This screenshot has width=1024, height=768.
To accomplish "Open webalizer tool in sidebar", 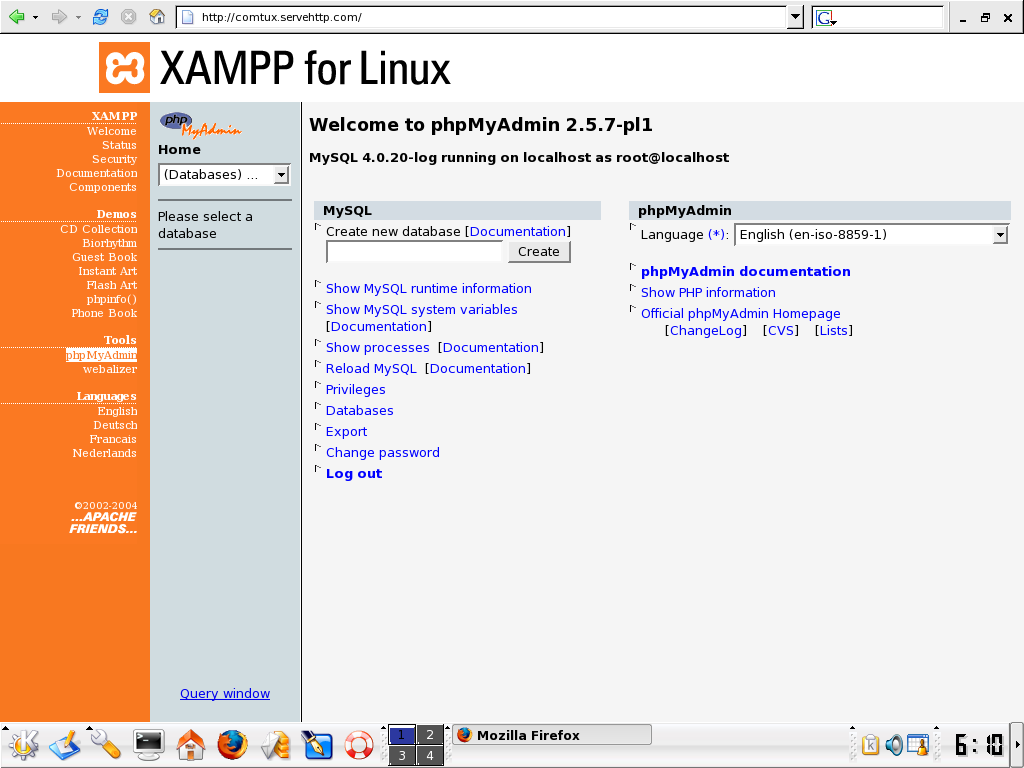I will tap(110, 369).
